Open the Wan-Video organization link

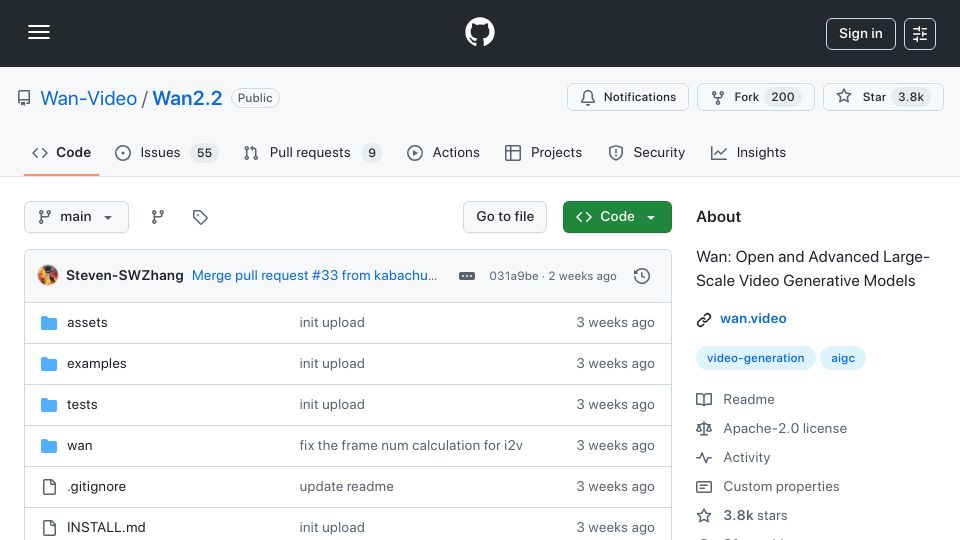tap(89, 98)
